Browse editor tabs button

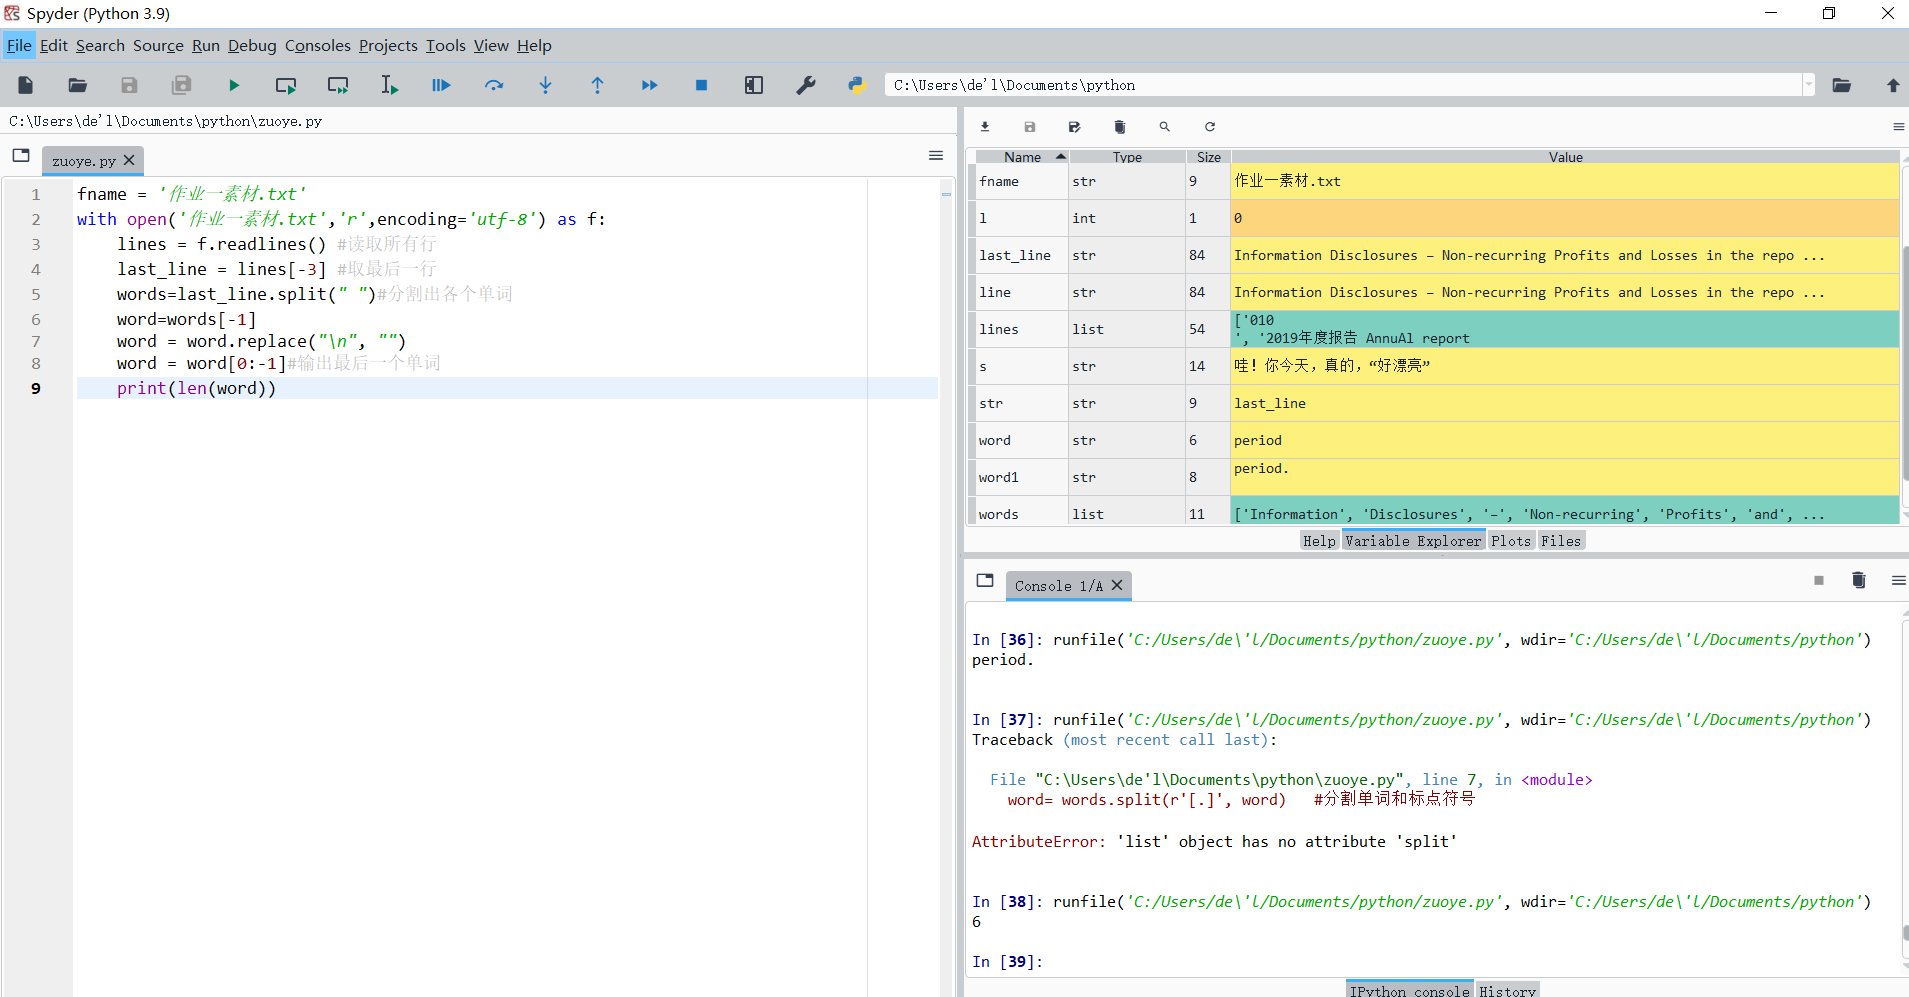pyautogui.click(x=21, y=155)
